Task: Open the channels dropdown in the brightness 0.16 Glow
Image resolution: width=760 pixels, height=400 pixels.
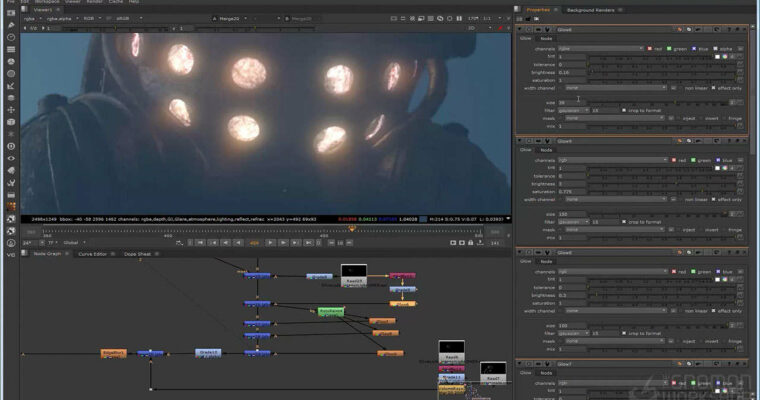Action: [601, 48]
